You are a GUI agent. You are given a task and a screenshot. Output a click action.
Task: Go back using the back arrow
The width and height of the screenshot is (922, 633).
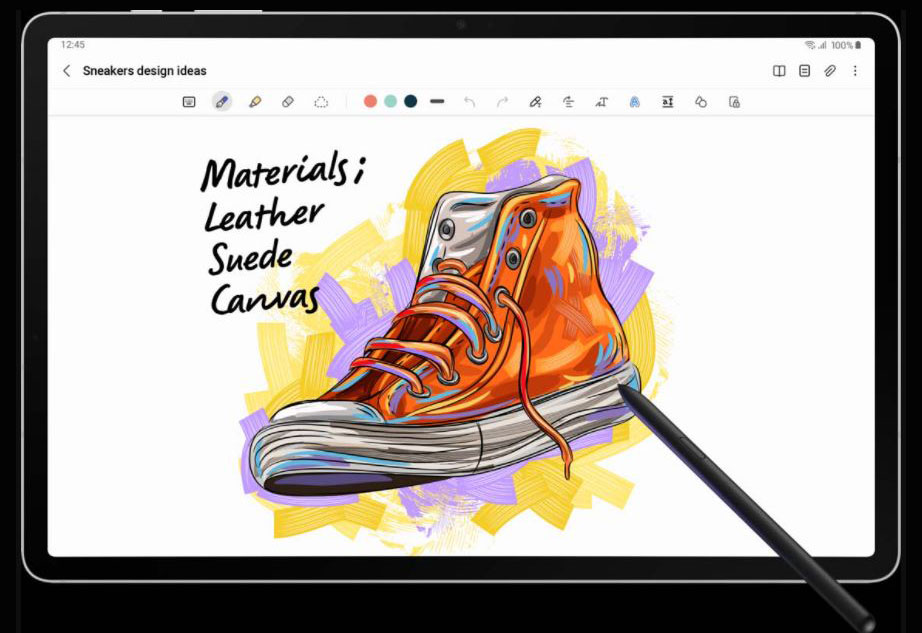(67, 71)
